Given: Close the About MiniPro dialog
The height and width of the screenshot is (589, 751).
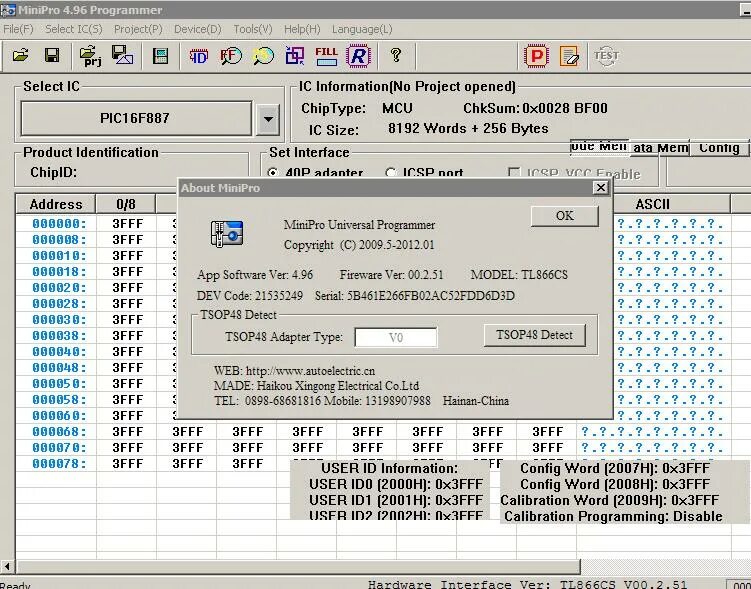Looking at the screenshot, I should (601, 188).
